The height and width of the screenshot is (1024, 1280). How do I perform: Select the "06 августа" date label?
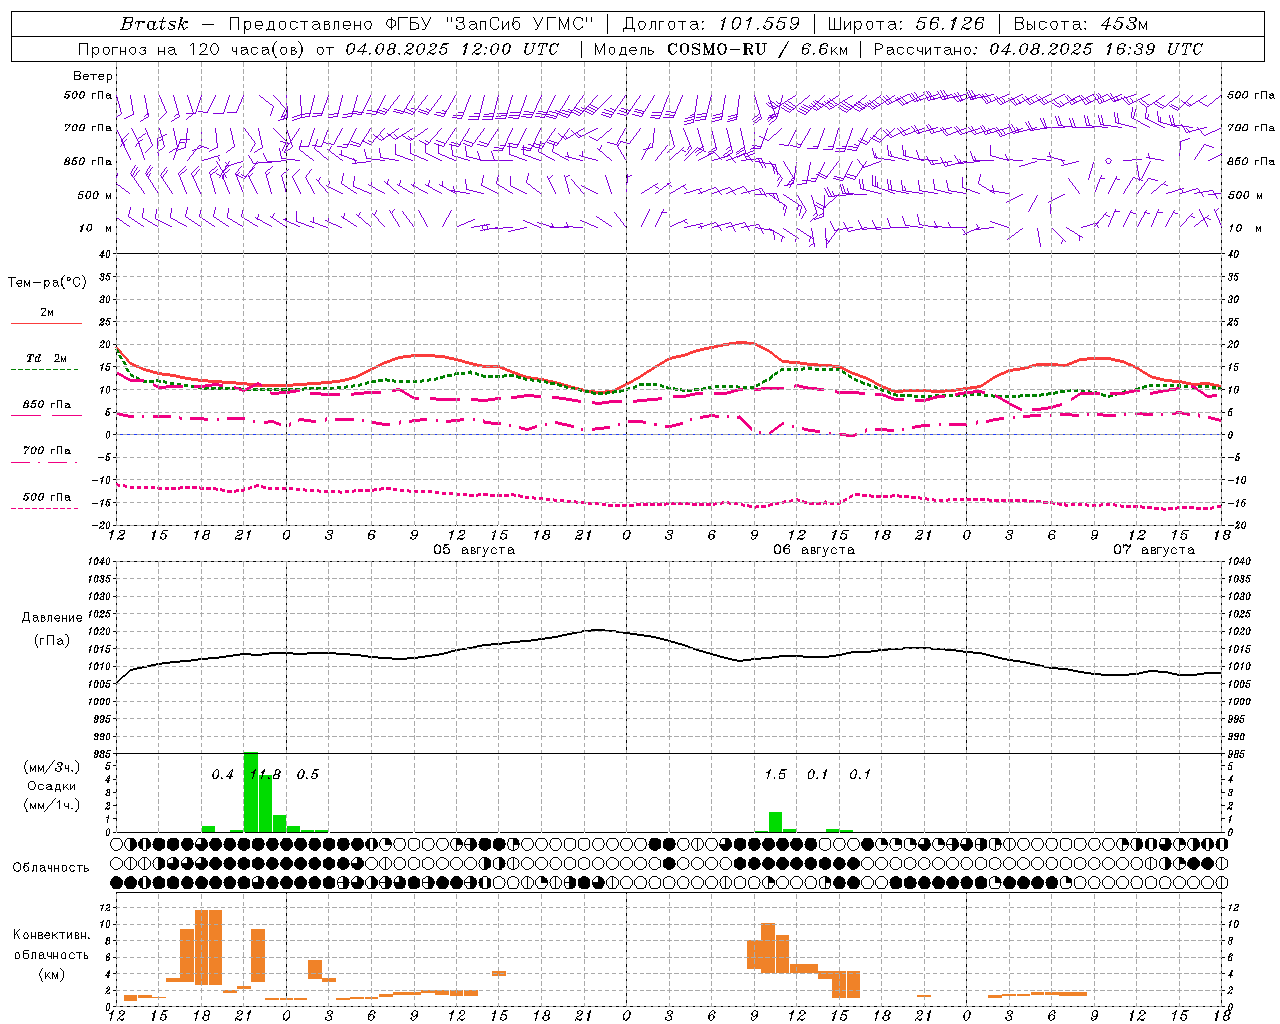coord(814,550)
